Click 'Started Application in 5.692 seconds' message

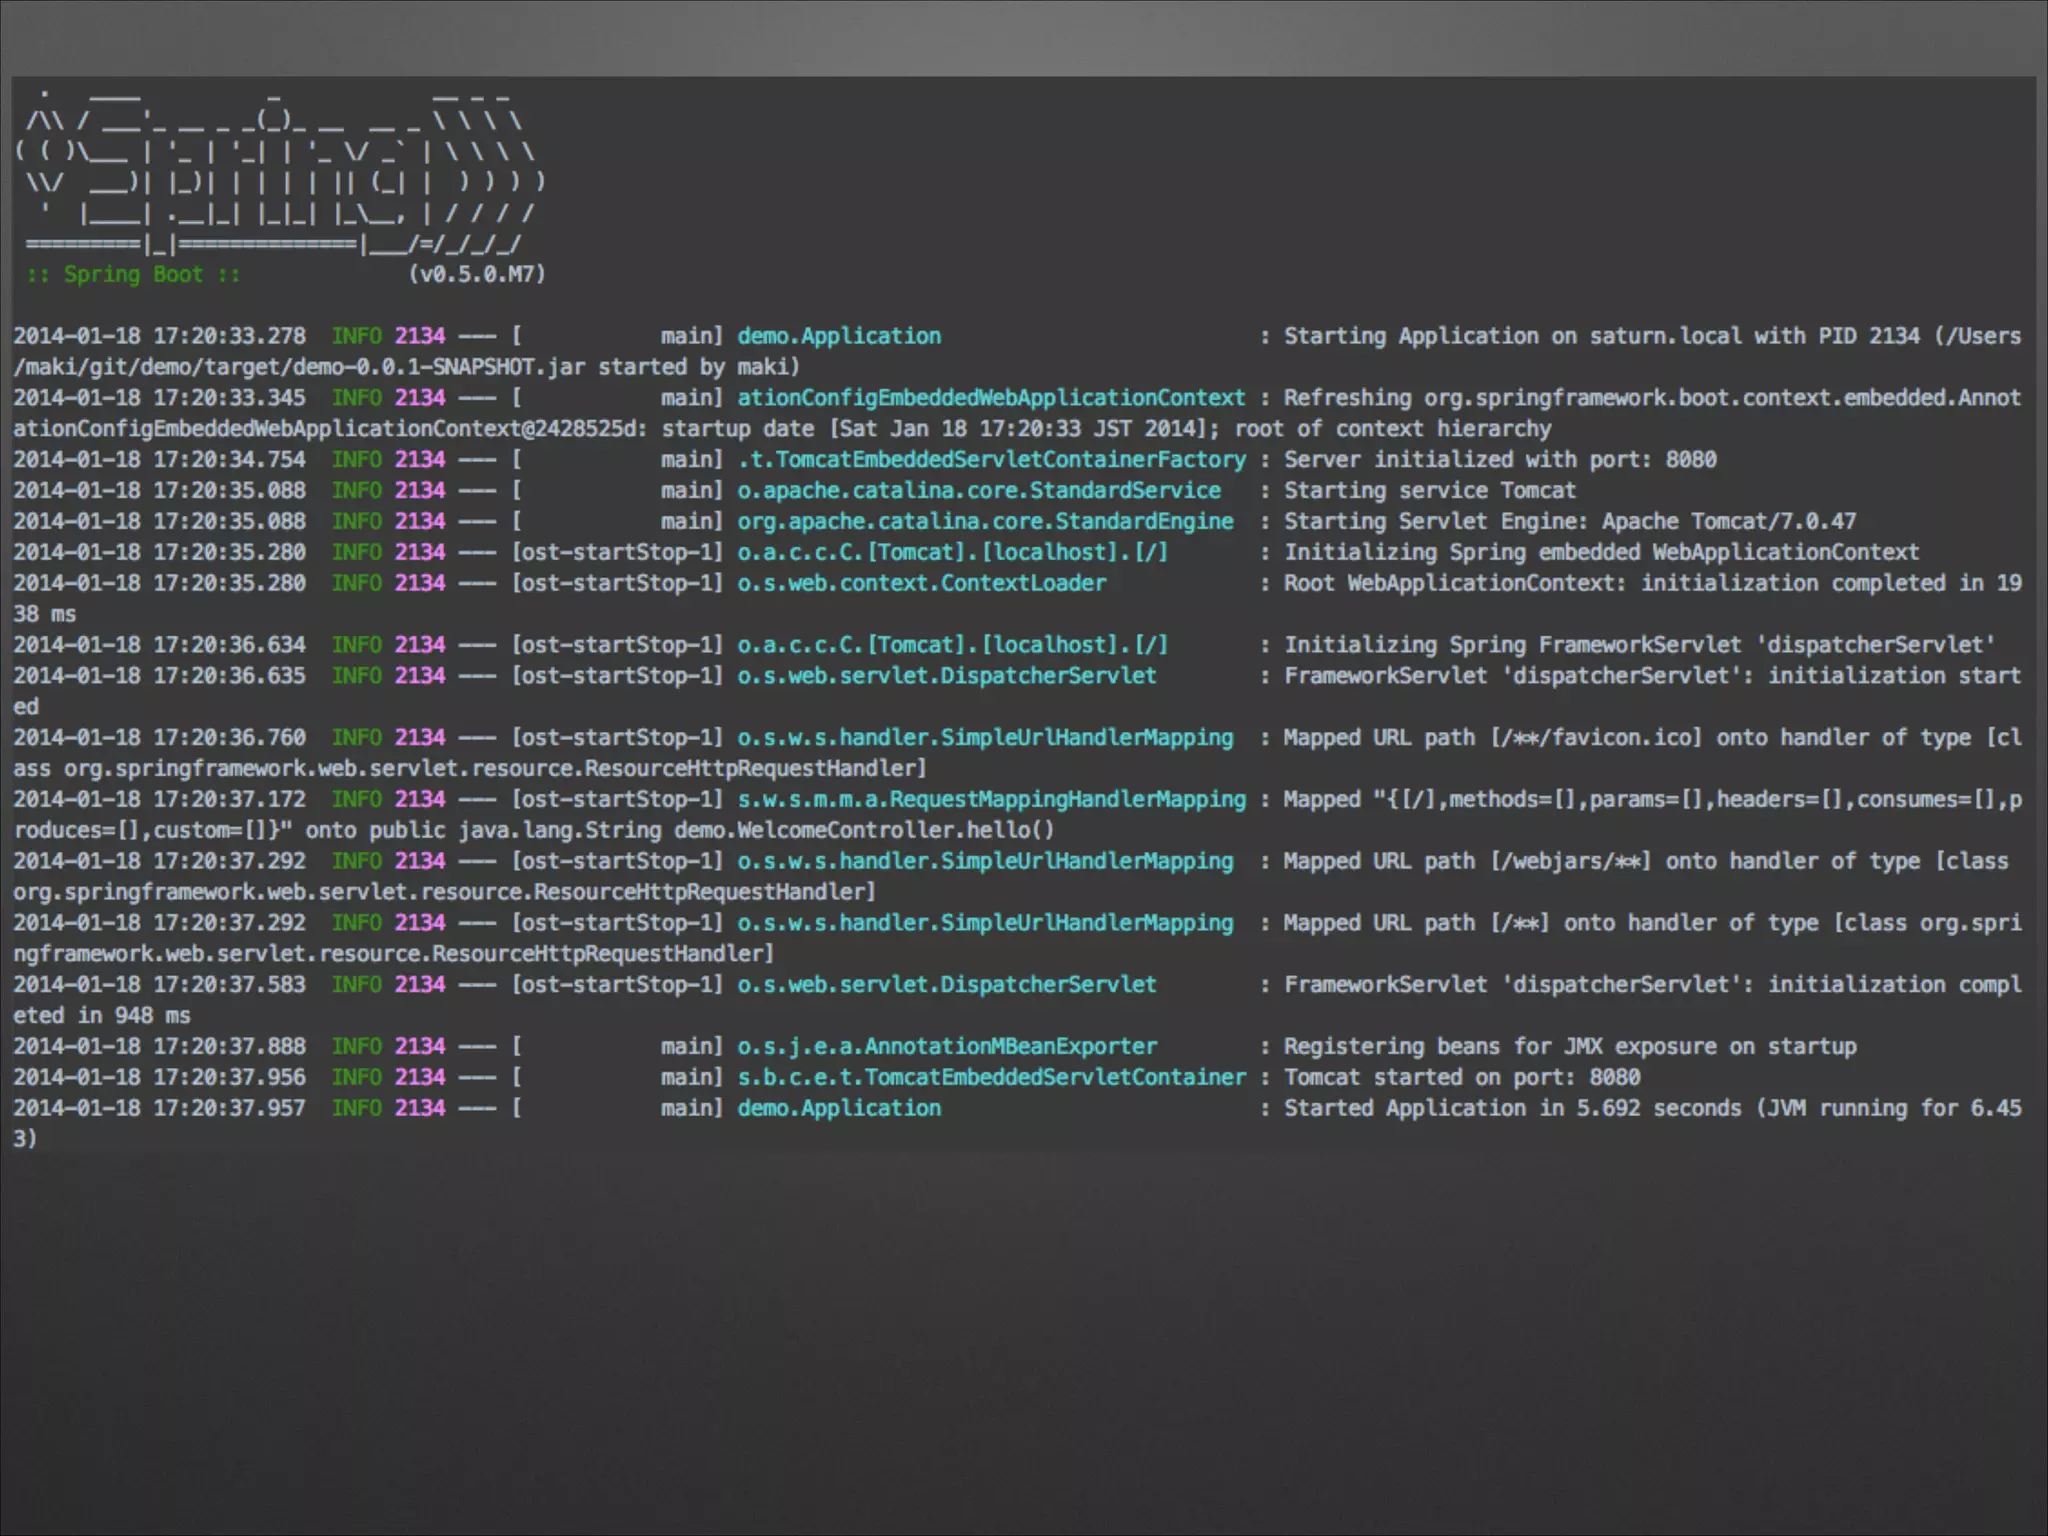tap(1512, 1109)
